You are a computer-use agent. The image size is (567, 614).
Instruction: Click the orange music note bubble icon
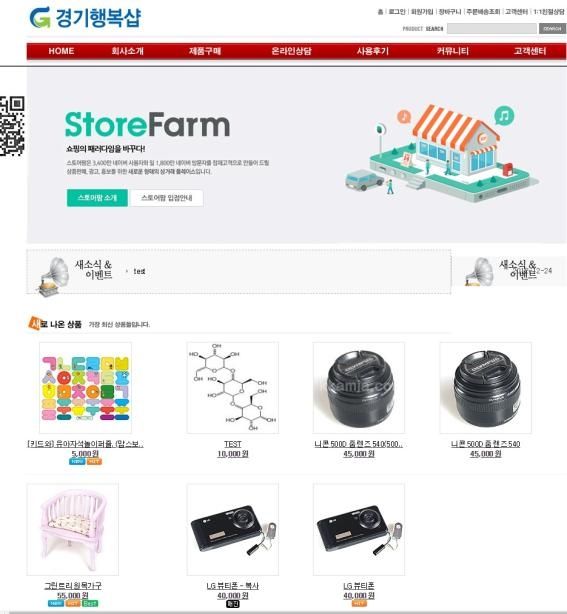404,116
